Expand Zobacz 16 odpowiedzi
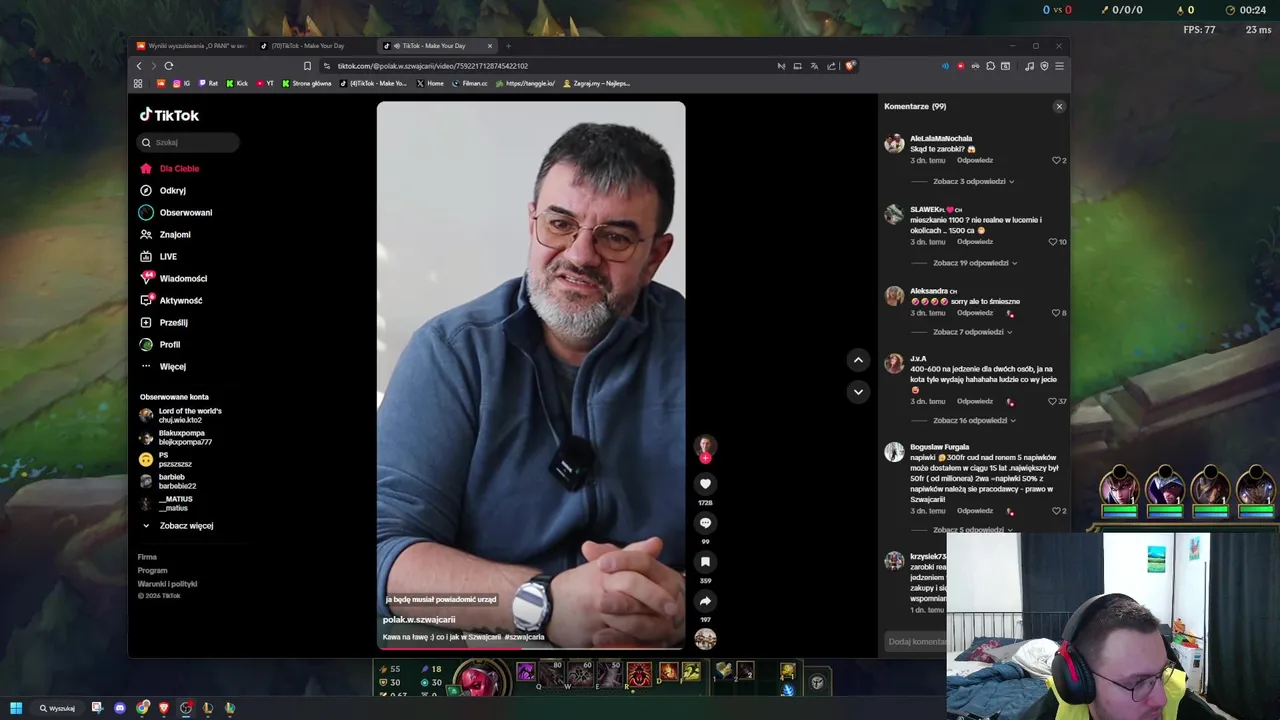This screenshot has height=720, width=1280. coord(975,421)
